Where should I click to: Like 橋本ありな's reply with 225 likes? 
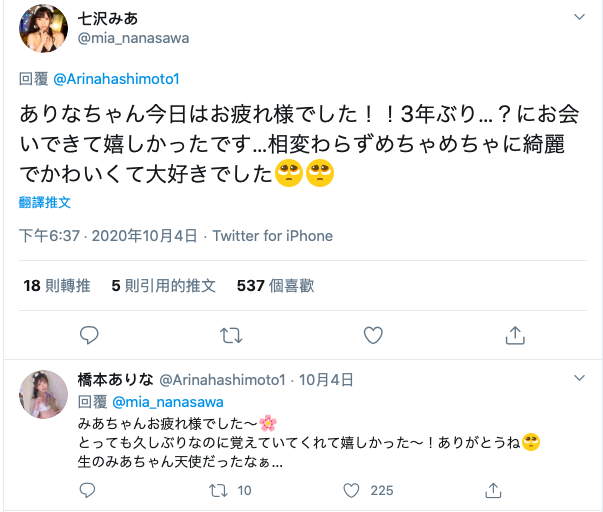[351, 490]
